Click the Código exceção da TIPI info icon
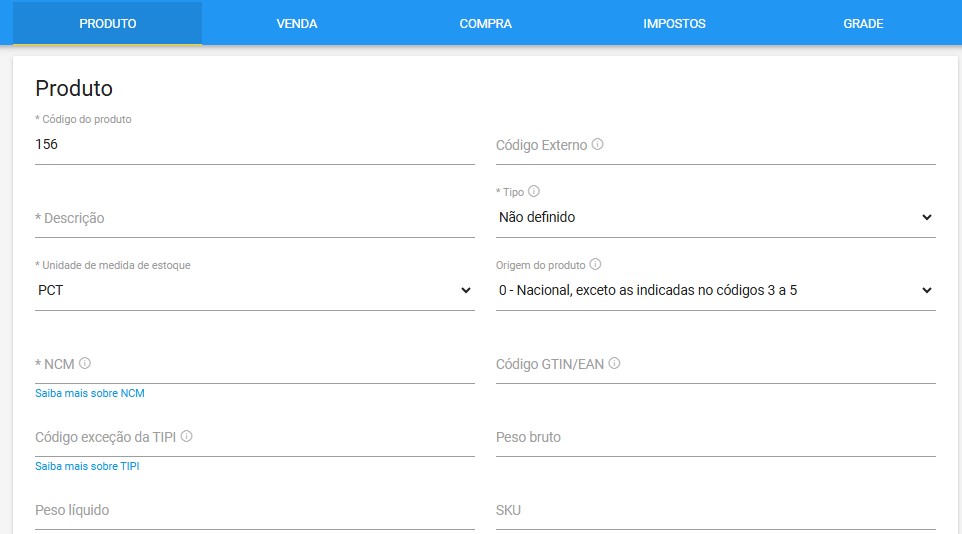The width and height of the screenshot is (962, 534). point(187,436)
